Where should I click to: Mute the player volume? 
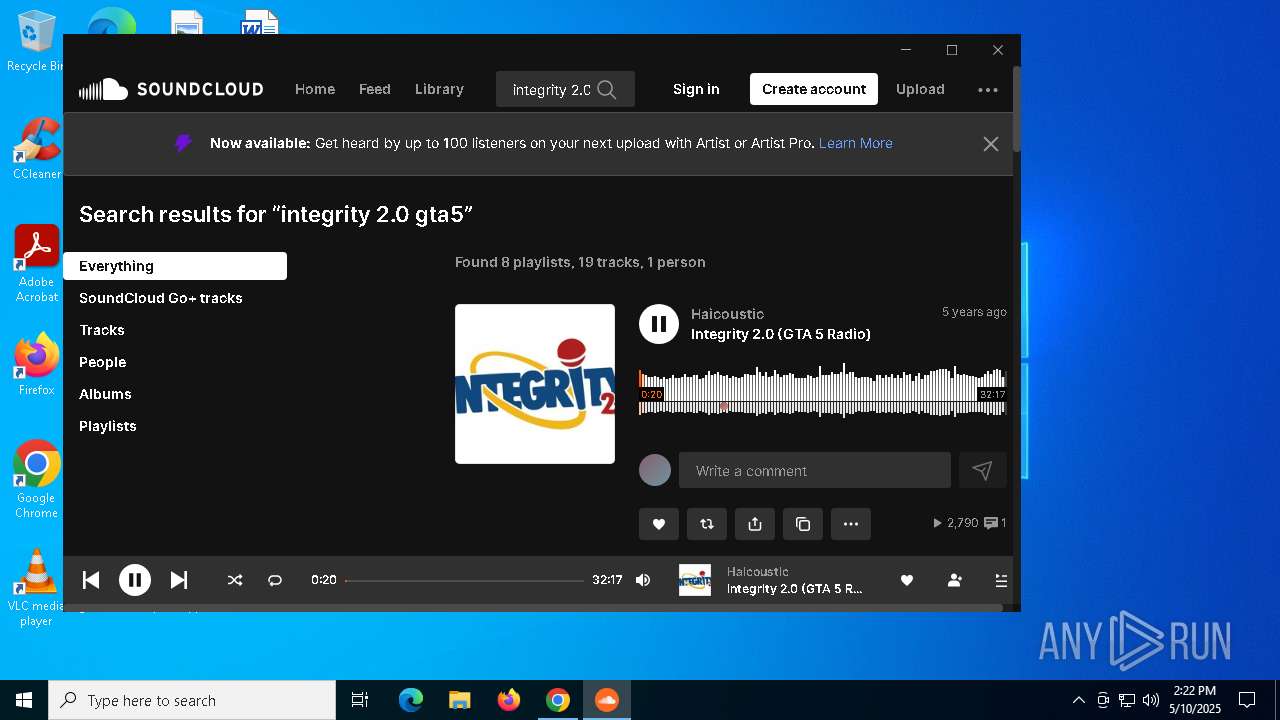tap(643, 580)
